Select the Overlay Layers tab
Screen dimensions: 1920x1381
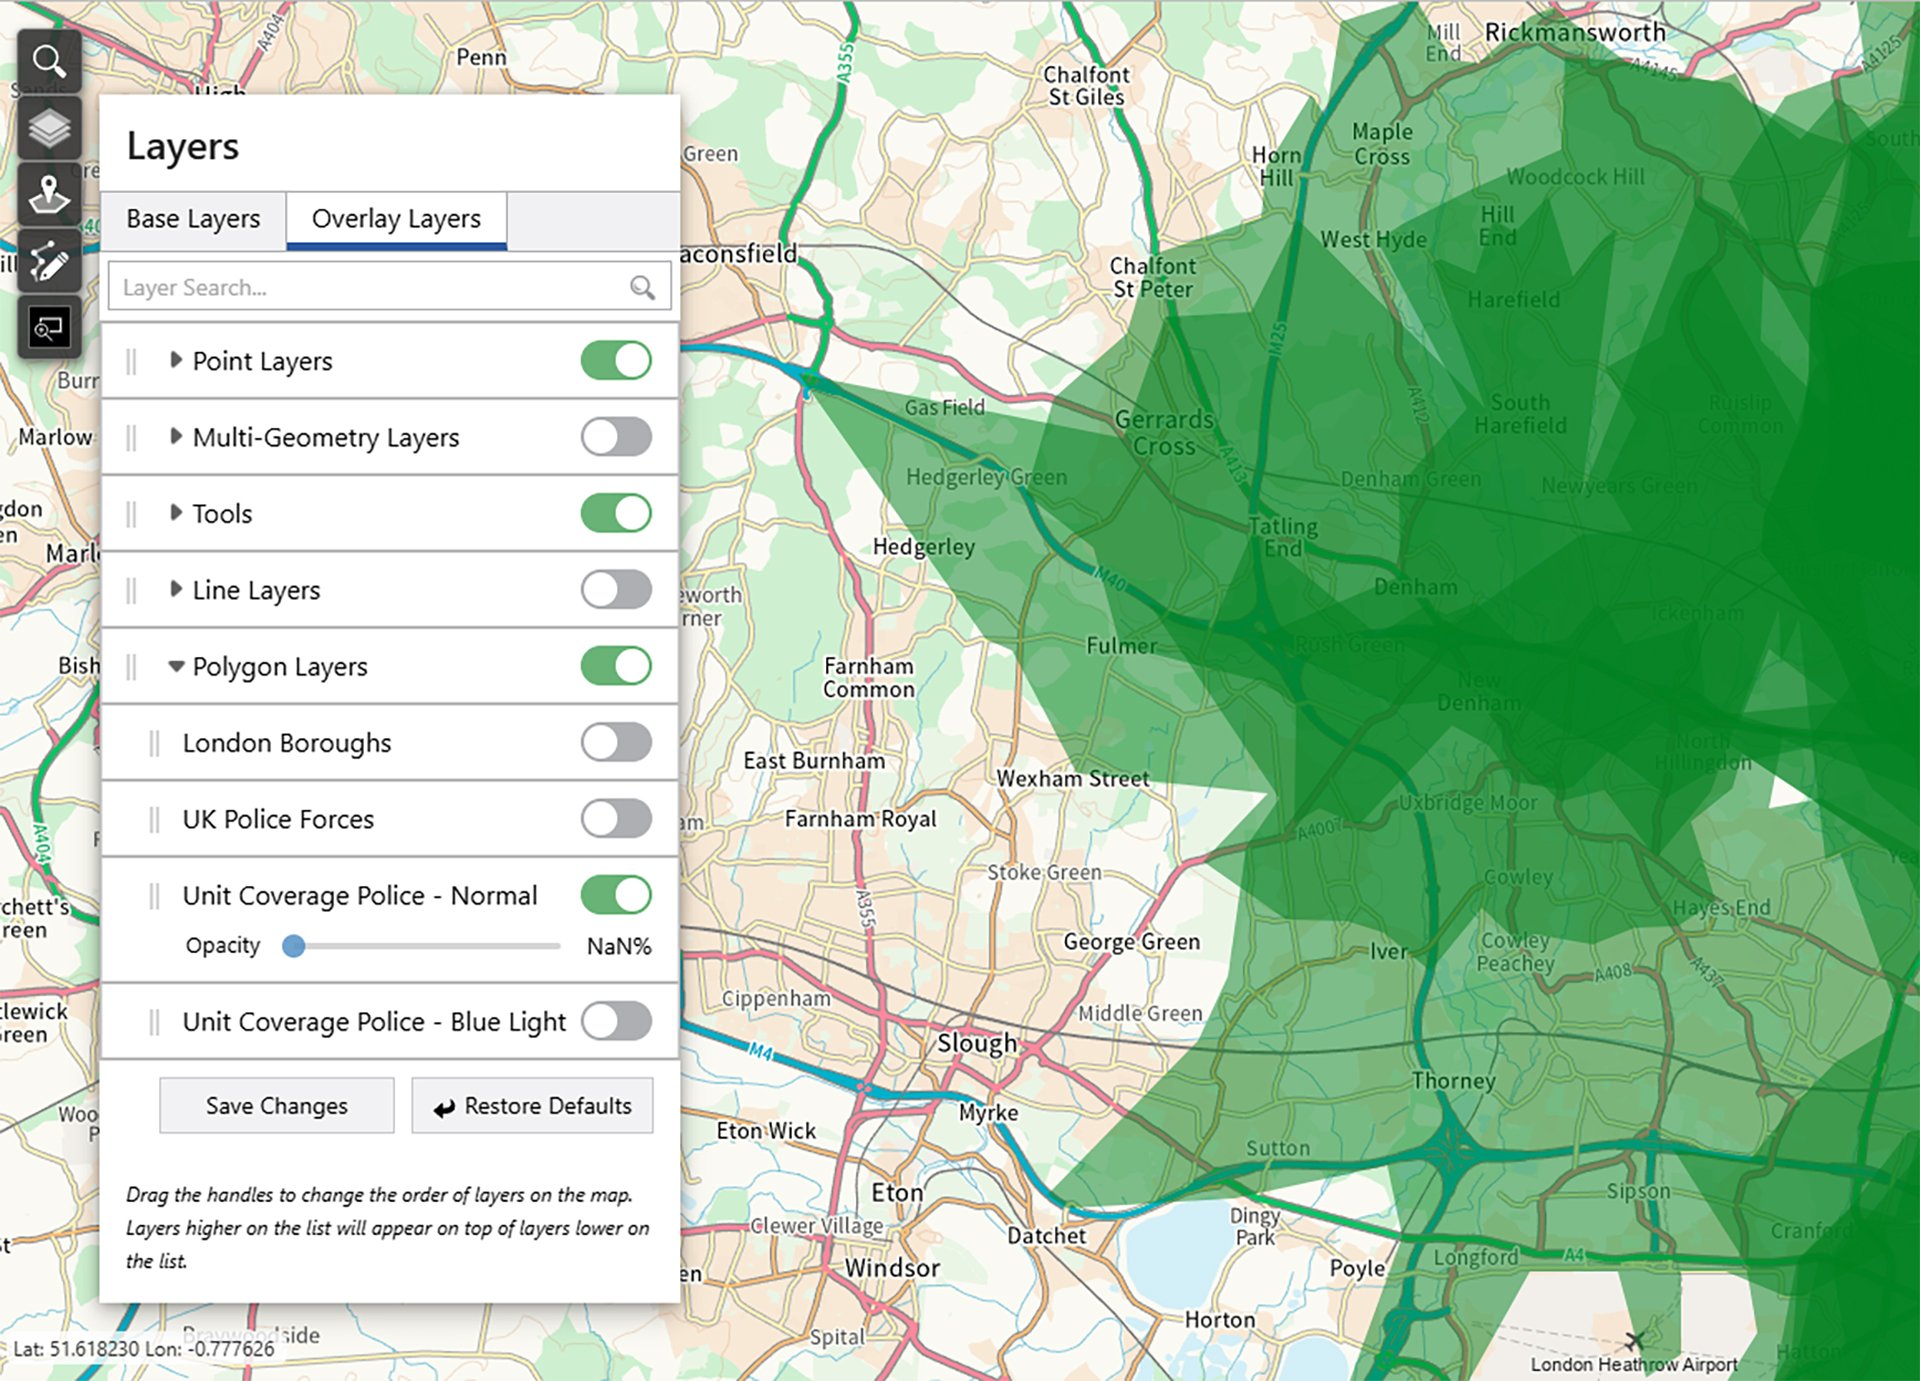(x=396, y=219)
